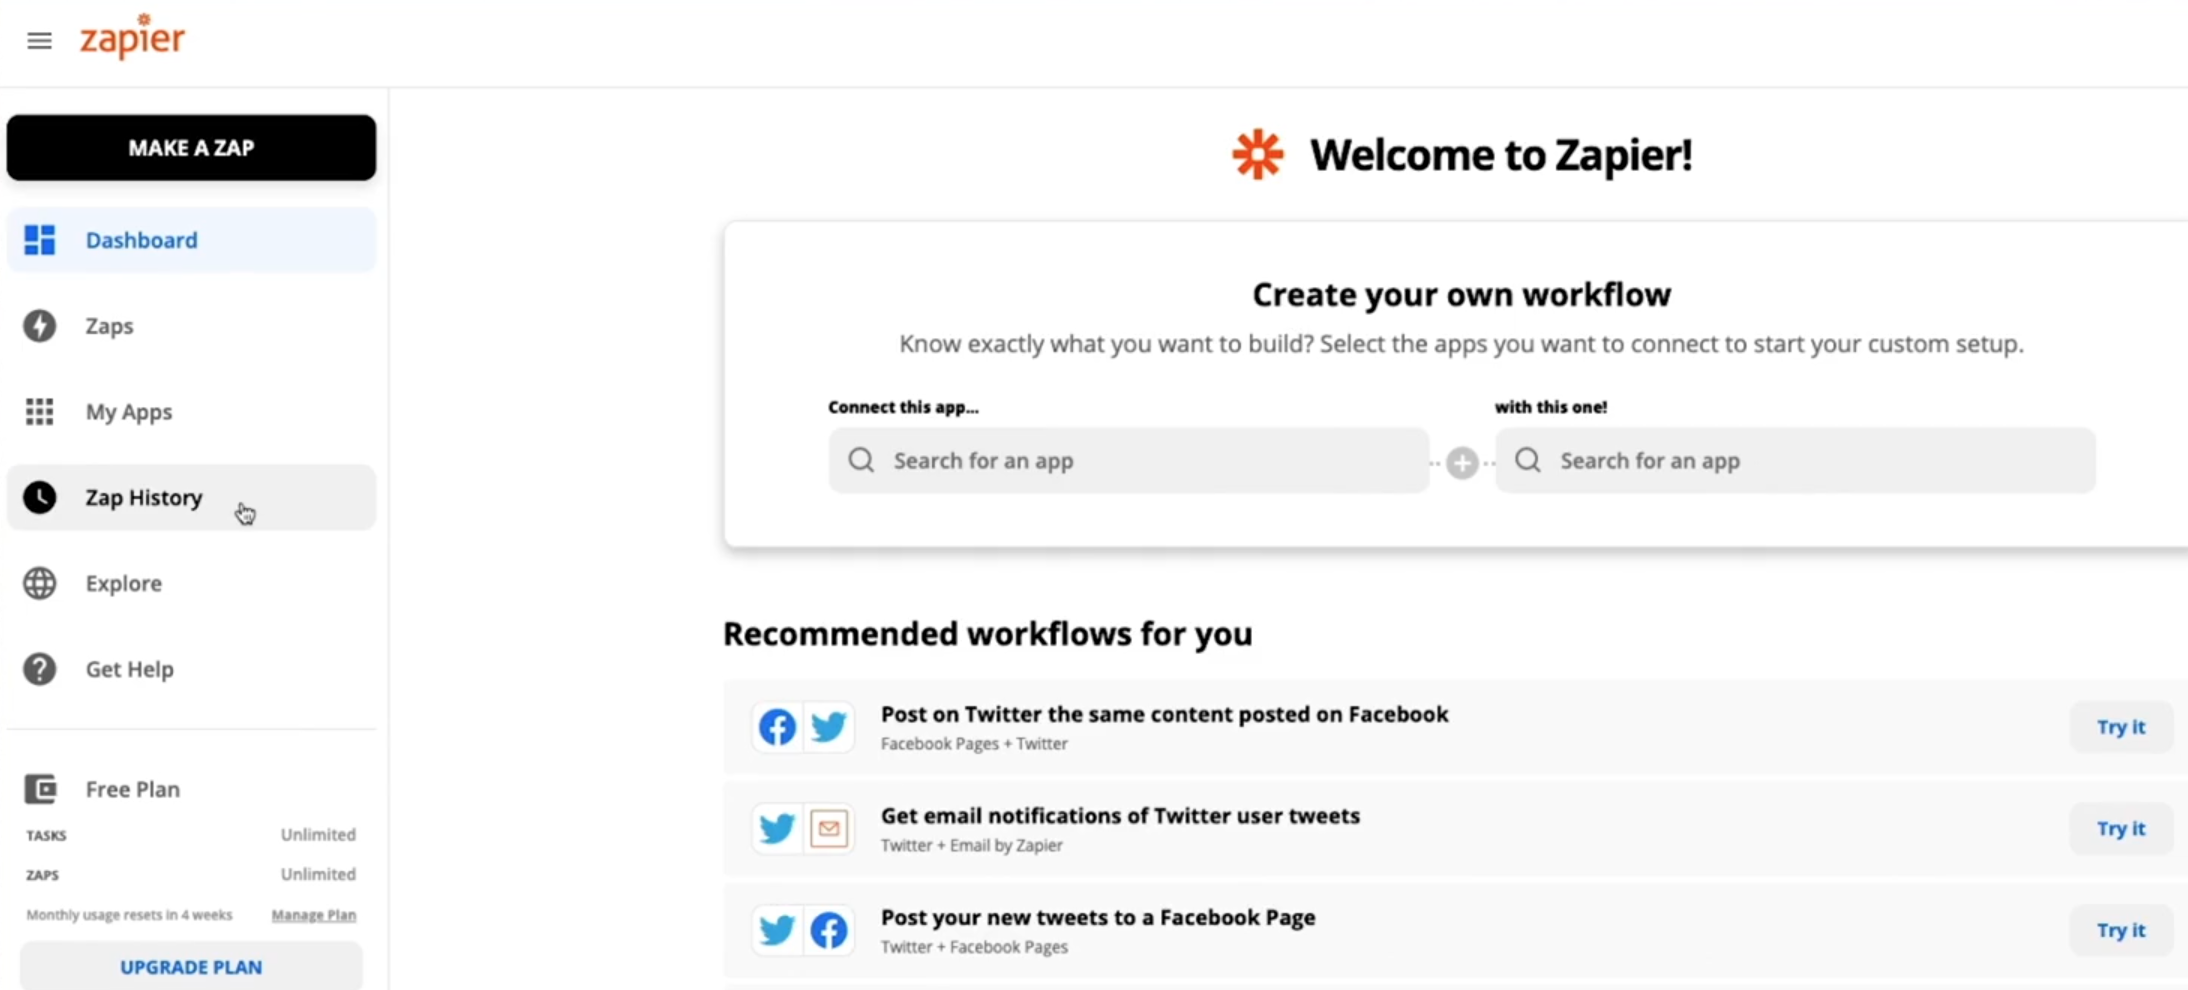The width and height of the screenshot is (2188, 990).
Task: Click the My Apps grid icon
Action: click(x=40, y=412)
